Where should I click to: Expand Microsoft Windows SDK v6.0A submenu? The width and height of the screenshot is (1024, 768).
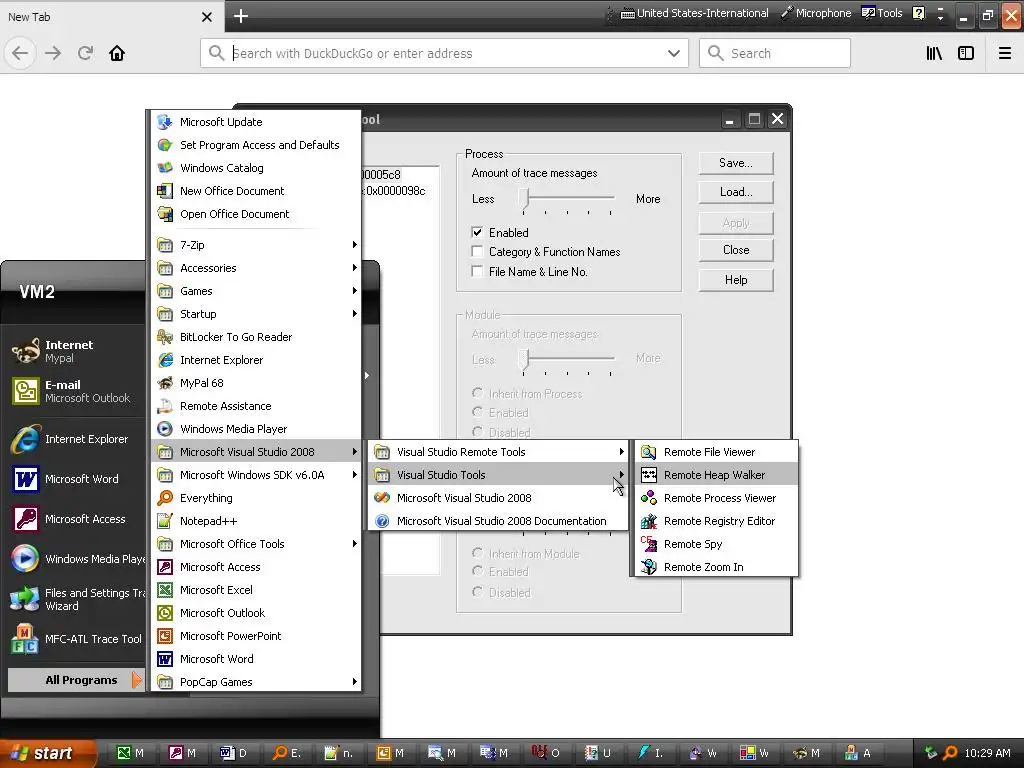tap(256, 475)
